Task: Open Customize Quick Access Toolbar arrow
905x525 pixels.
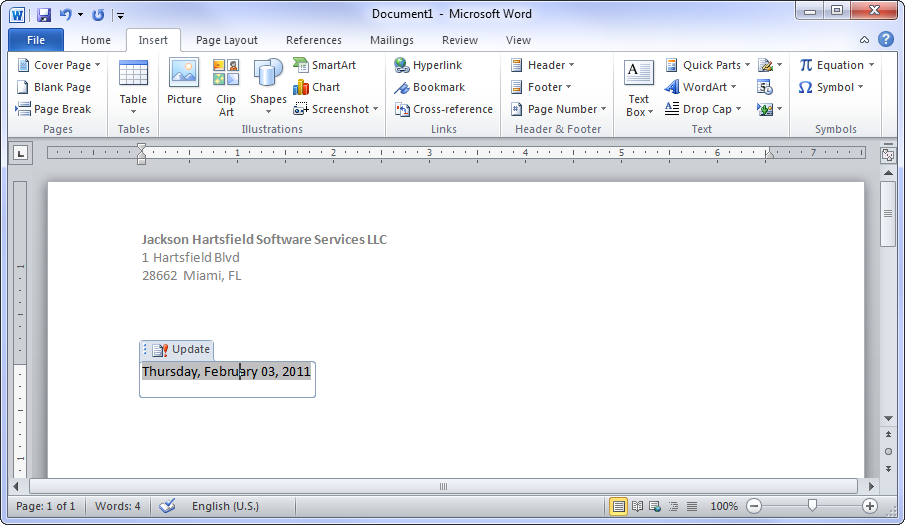Action: point(120,16)
